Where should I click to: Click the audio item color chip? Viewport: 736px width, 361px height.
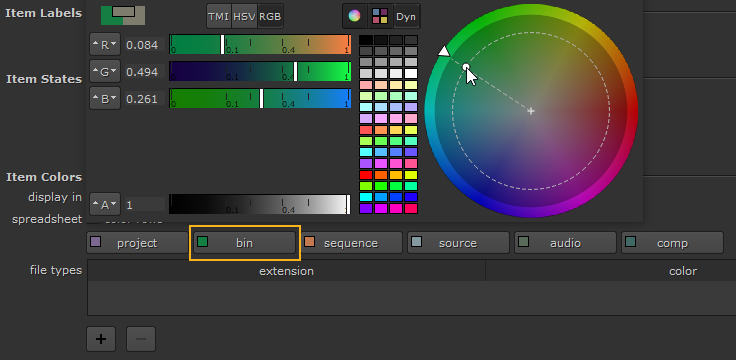[x=523, y=242]
